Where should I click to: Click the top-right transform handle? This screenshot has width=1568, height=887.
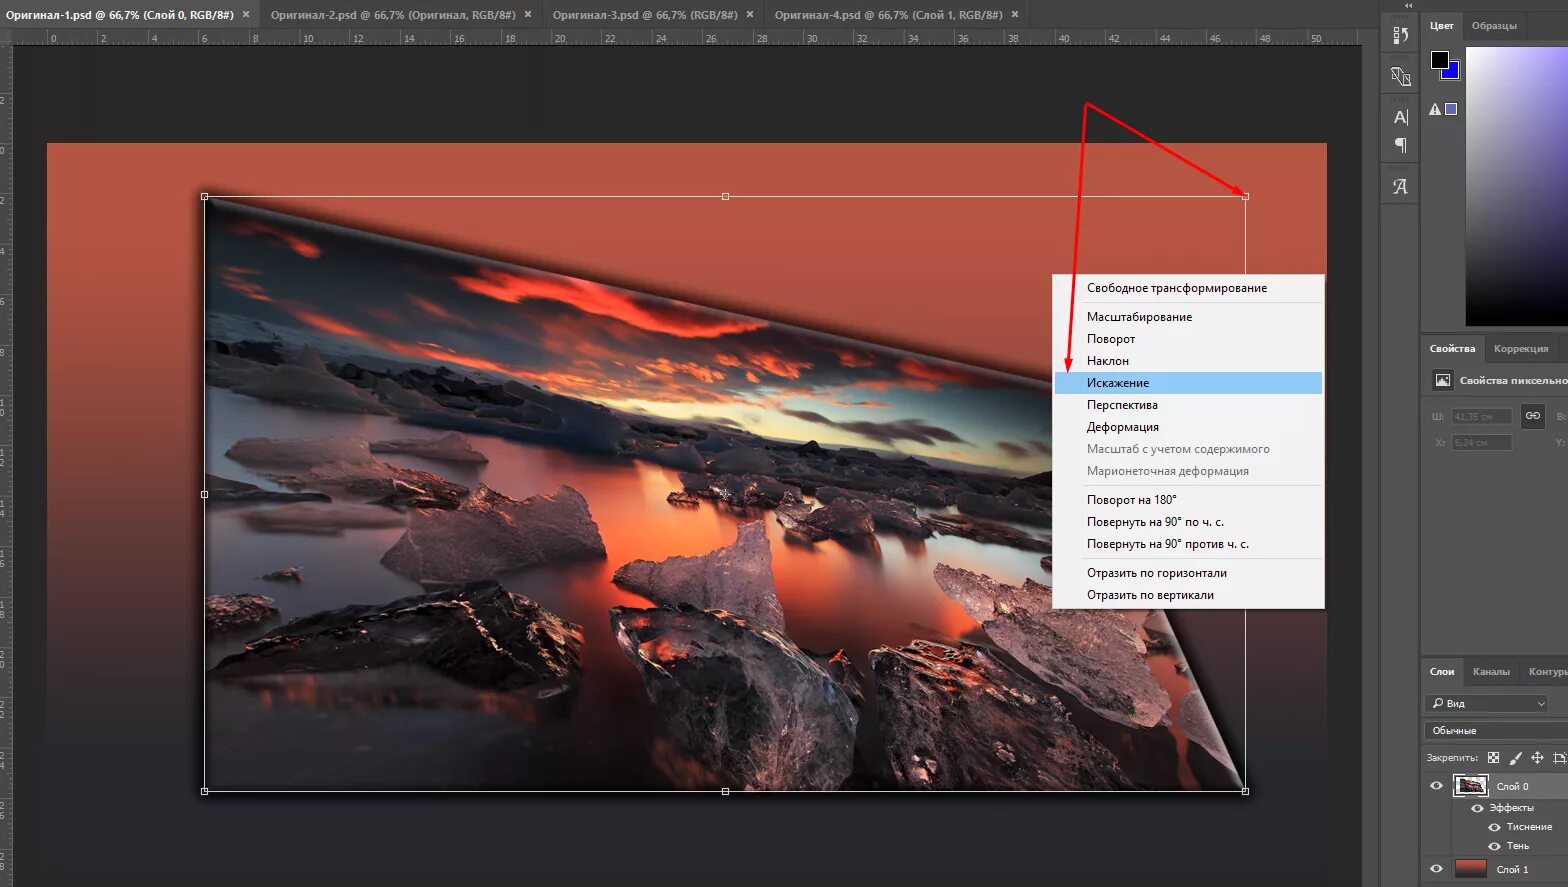(1245, 196)
